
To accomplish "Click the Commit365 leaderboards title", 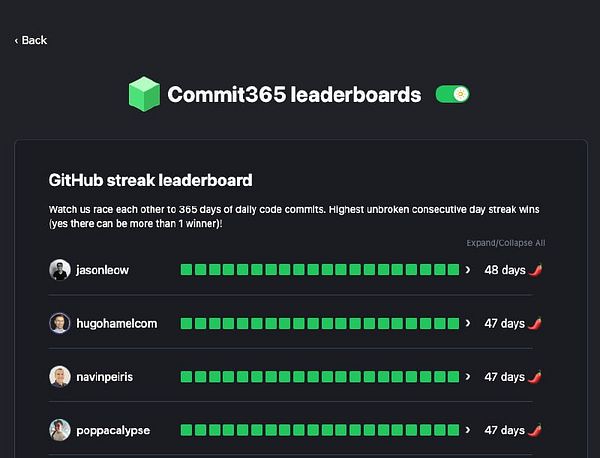I will [x=294, y=95].
